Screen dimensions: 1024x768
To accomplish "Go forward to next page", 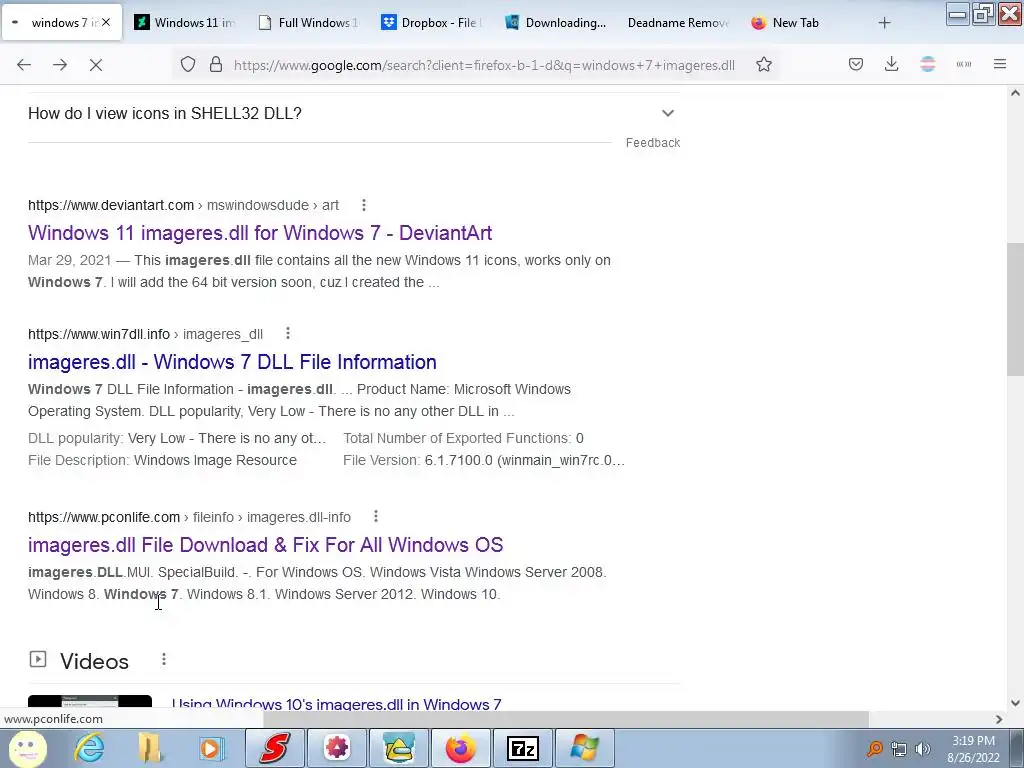I will pyautogui.click(x=60, y=65).
